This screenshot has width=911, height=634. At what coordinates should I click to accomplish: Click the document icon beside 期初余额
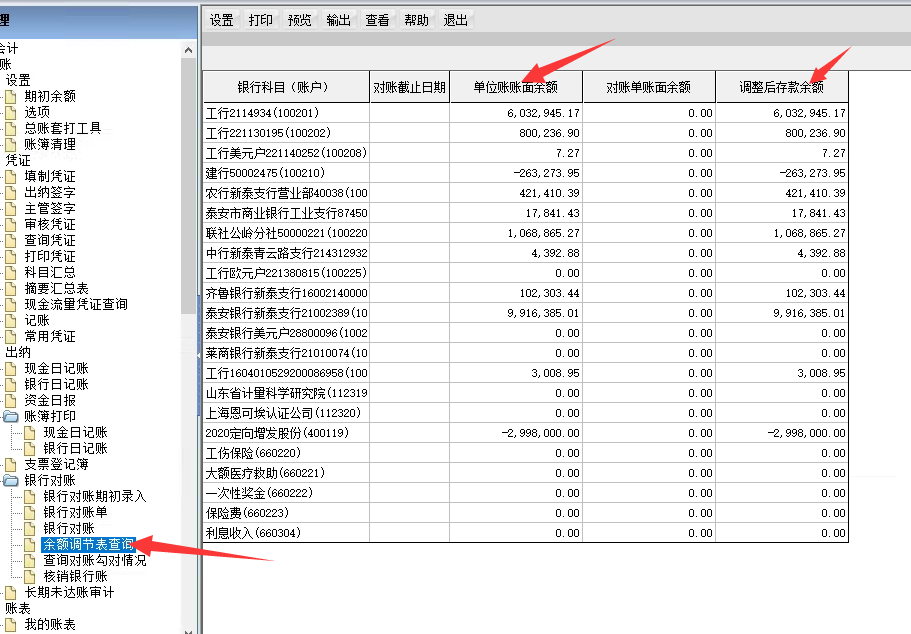10,96
